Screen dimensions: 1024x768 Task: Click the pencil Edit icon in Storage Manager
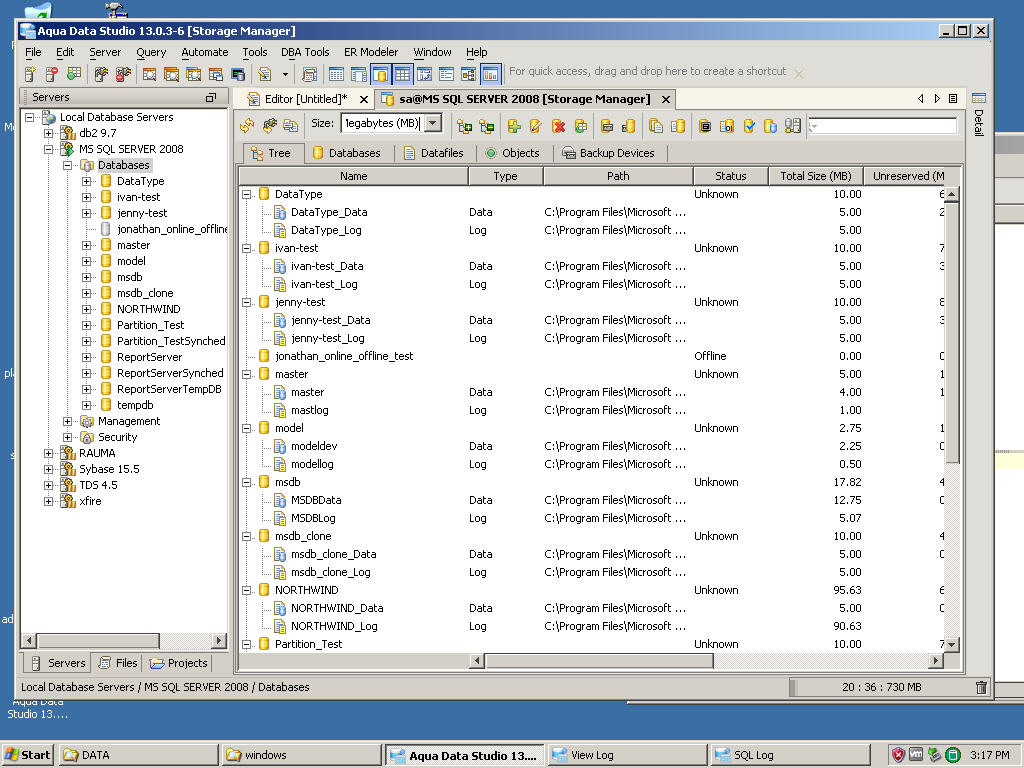click(x=536, y=125)
